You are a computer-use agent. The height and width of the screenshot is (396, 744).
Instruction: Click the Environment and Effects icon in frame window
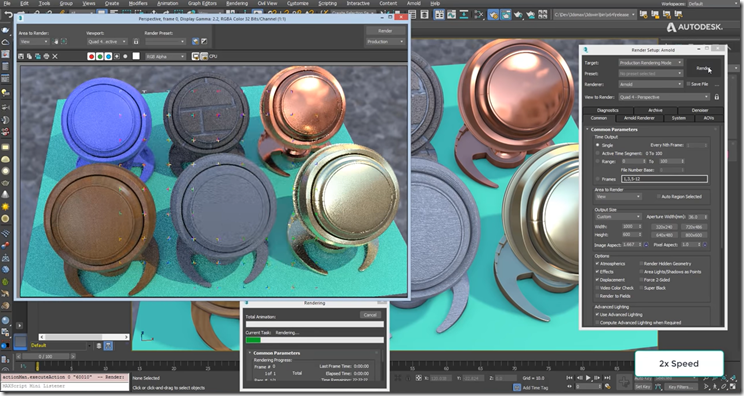click(204, 42)
